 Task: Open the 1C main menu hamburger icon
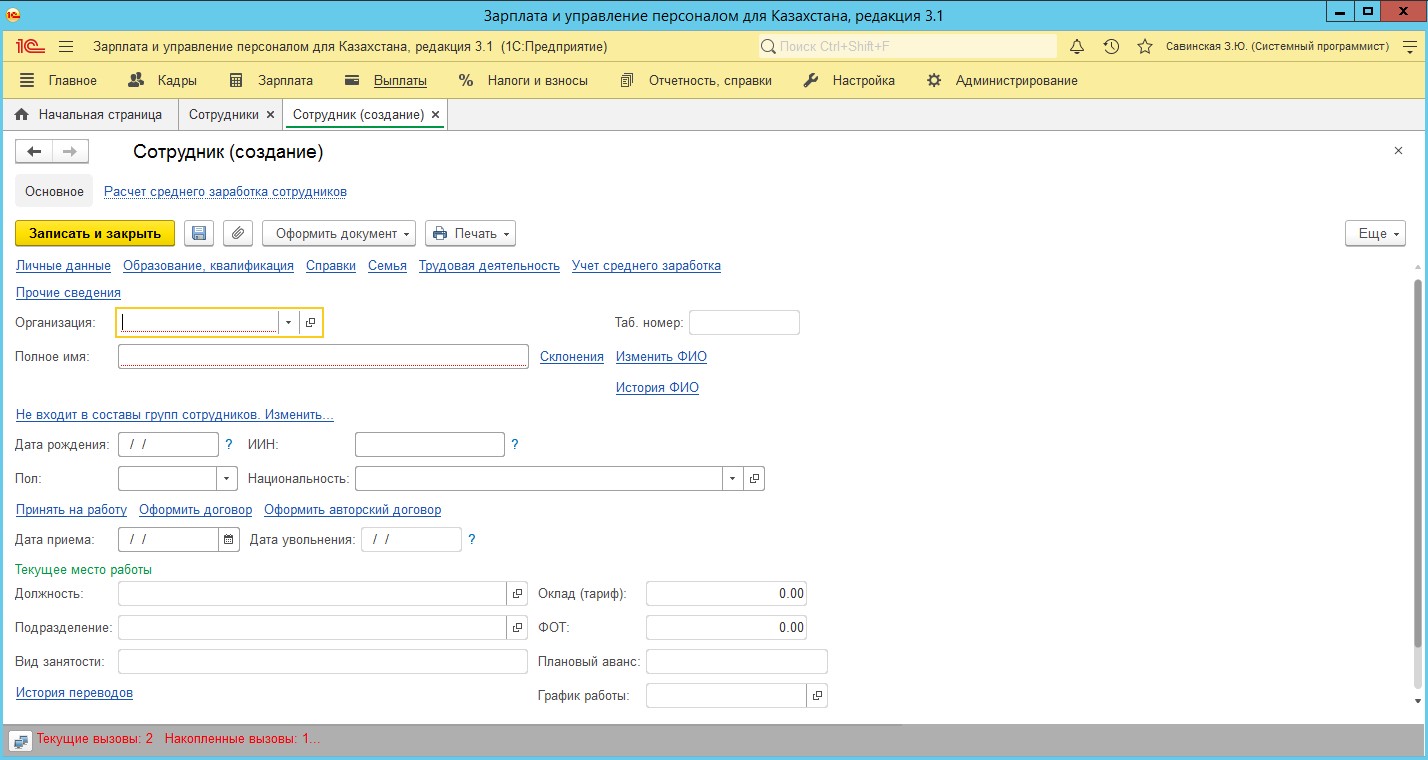click(66, 47)
